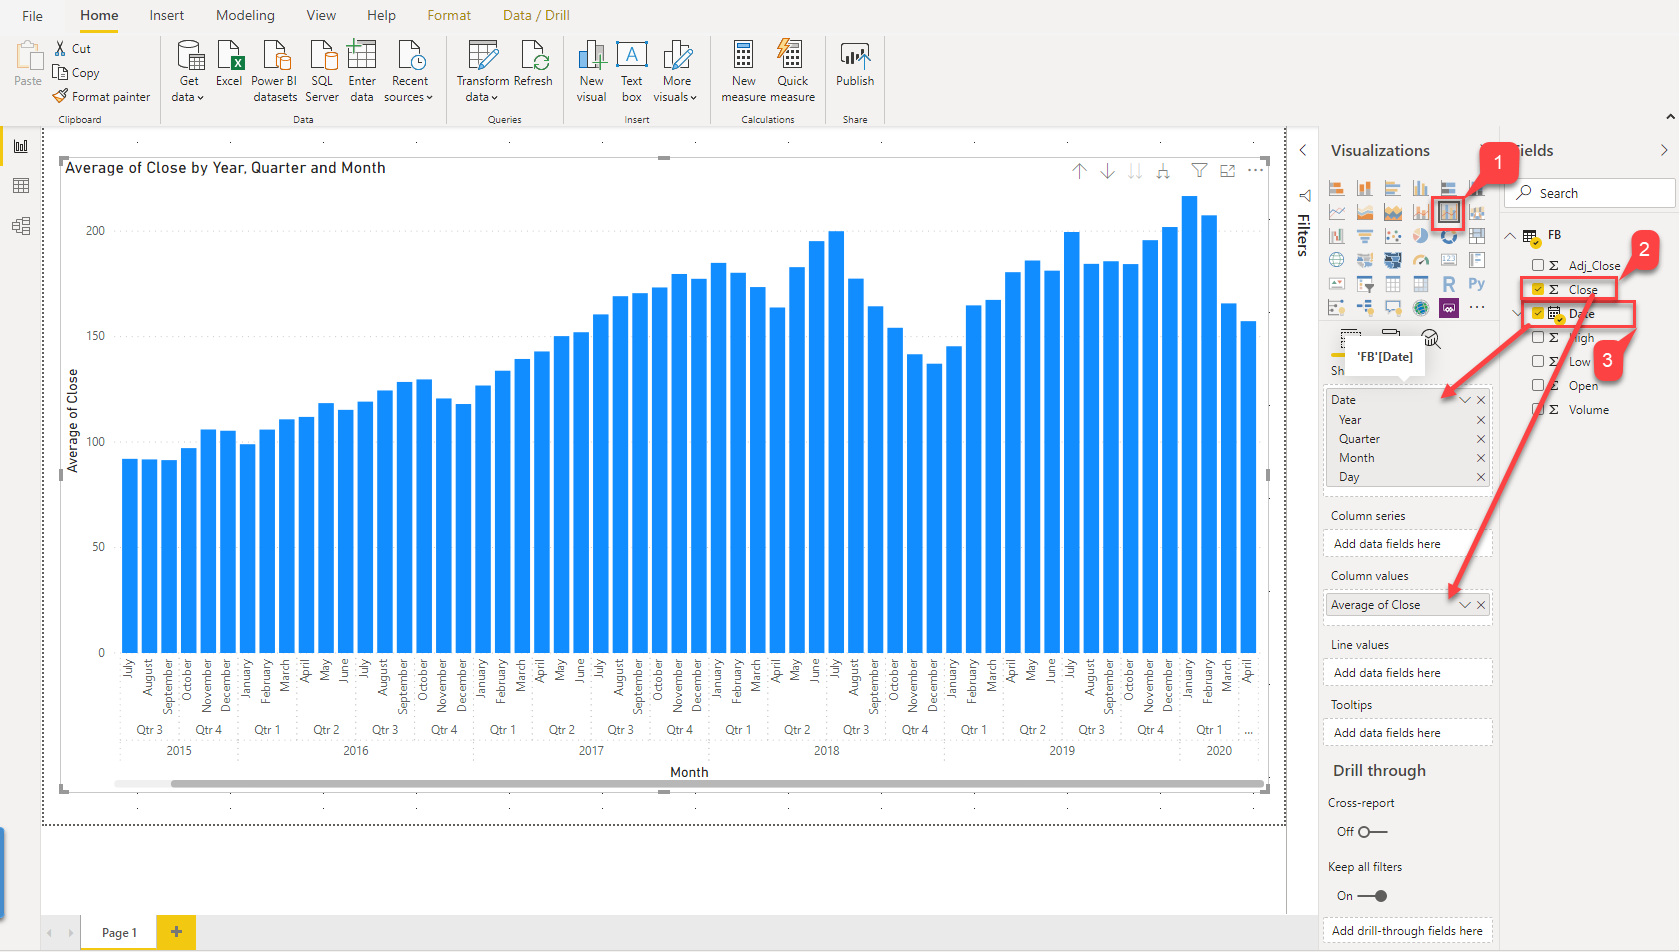Collapse the FB table in Fields
This screenshot has height=952, width=1679.
point(1510,236)
